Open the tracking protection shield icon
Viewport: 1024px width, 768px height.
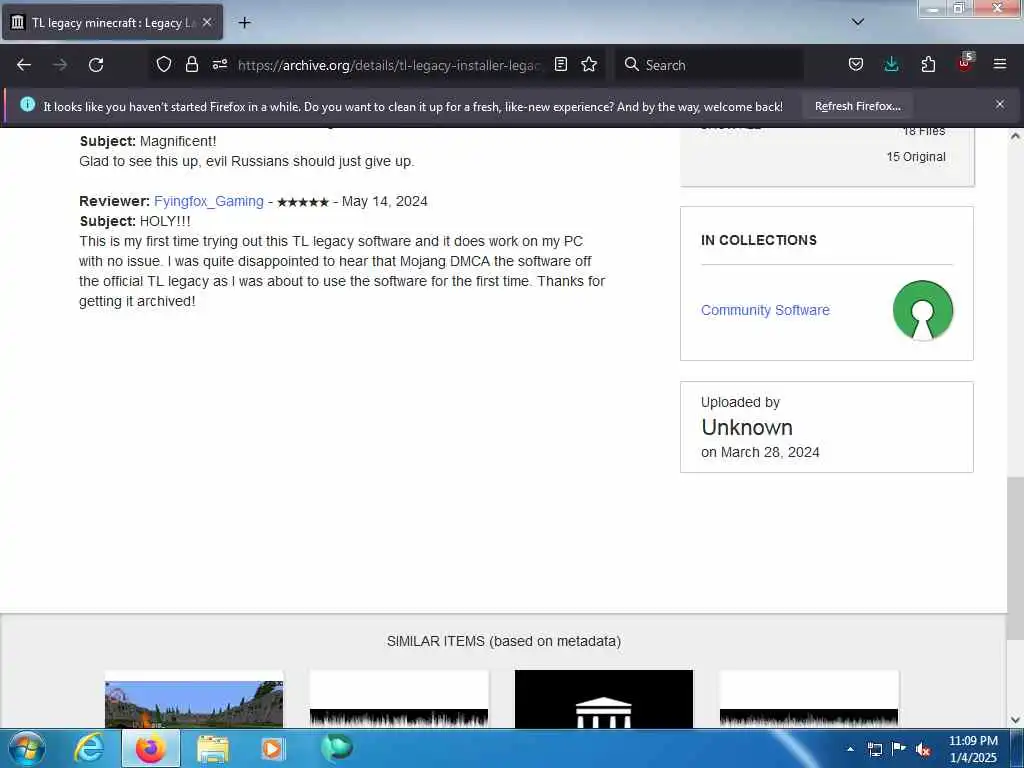[164, 64]
